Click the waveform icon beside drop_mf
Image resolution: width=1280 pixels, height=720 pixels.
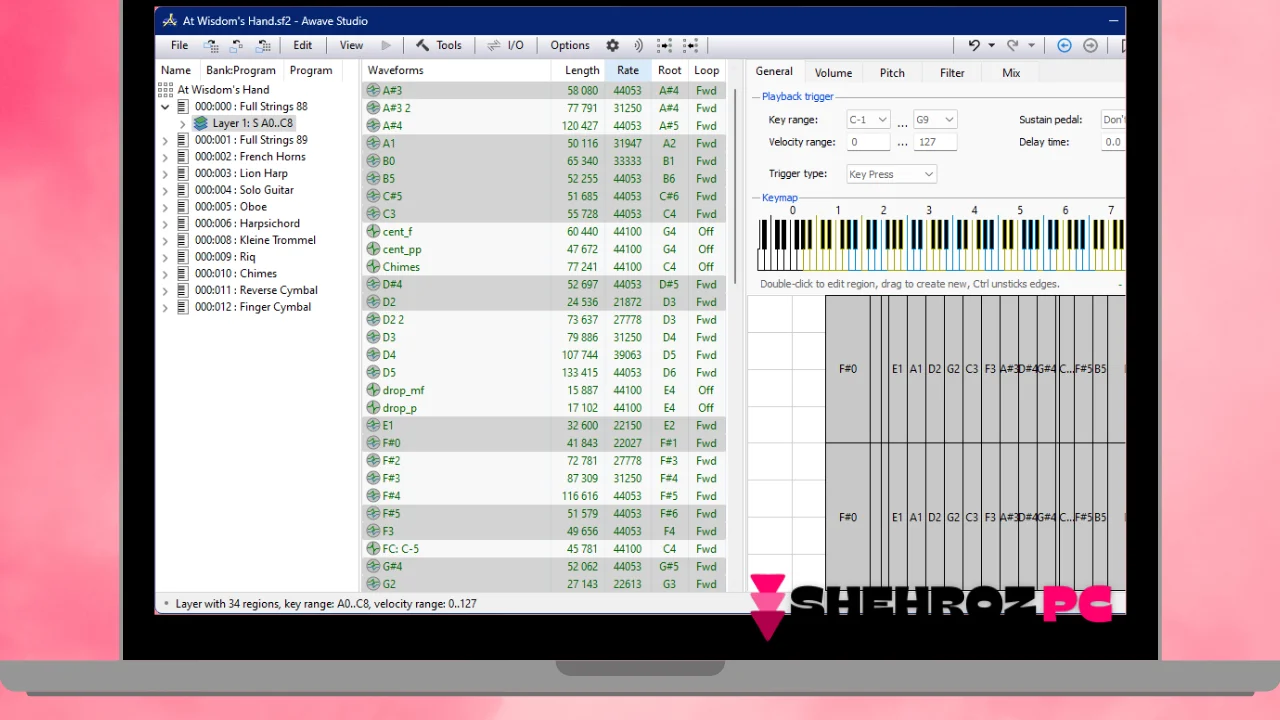pyautogui.click(x=373, y=390)
